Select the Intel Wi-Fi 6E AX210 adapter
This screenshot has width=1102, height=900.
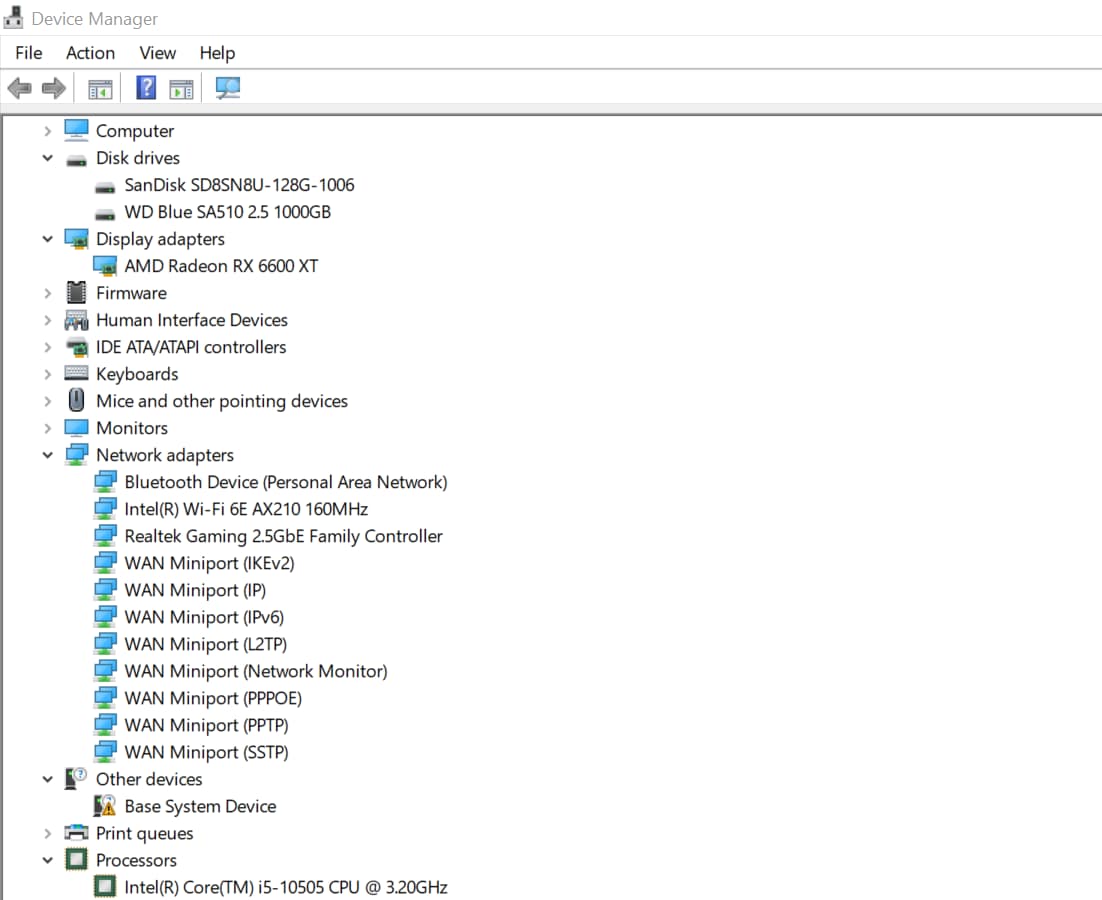247,508
